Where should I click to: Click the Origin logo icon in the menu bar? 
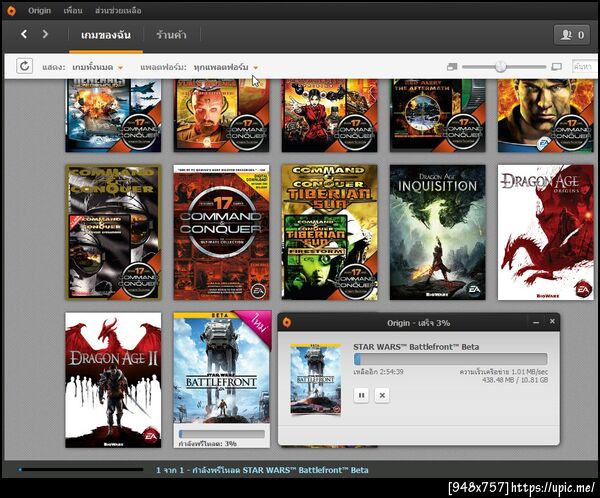tap(11, 10)
